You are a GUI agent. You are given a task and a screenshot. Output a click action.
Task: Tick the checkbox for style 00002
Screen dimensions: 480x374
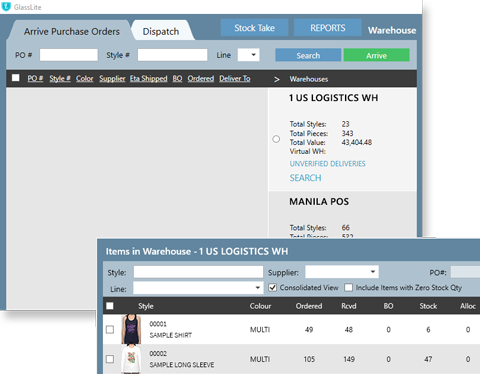pos(110,359)
